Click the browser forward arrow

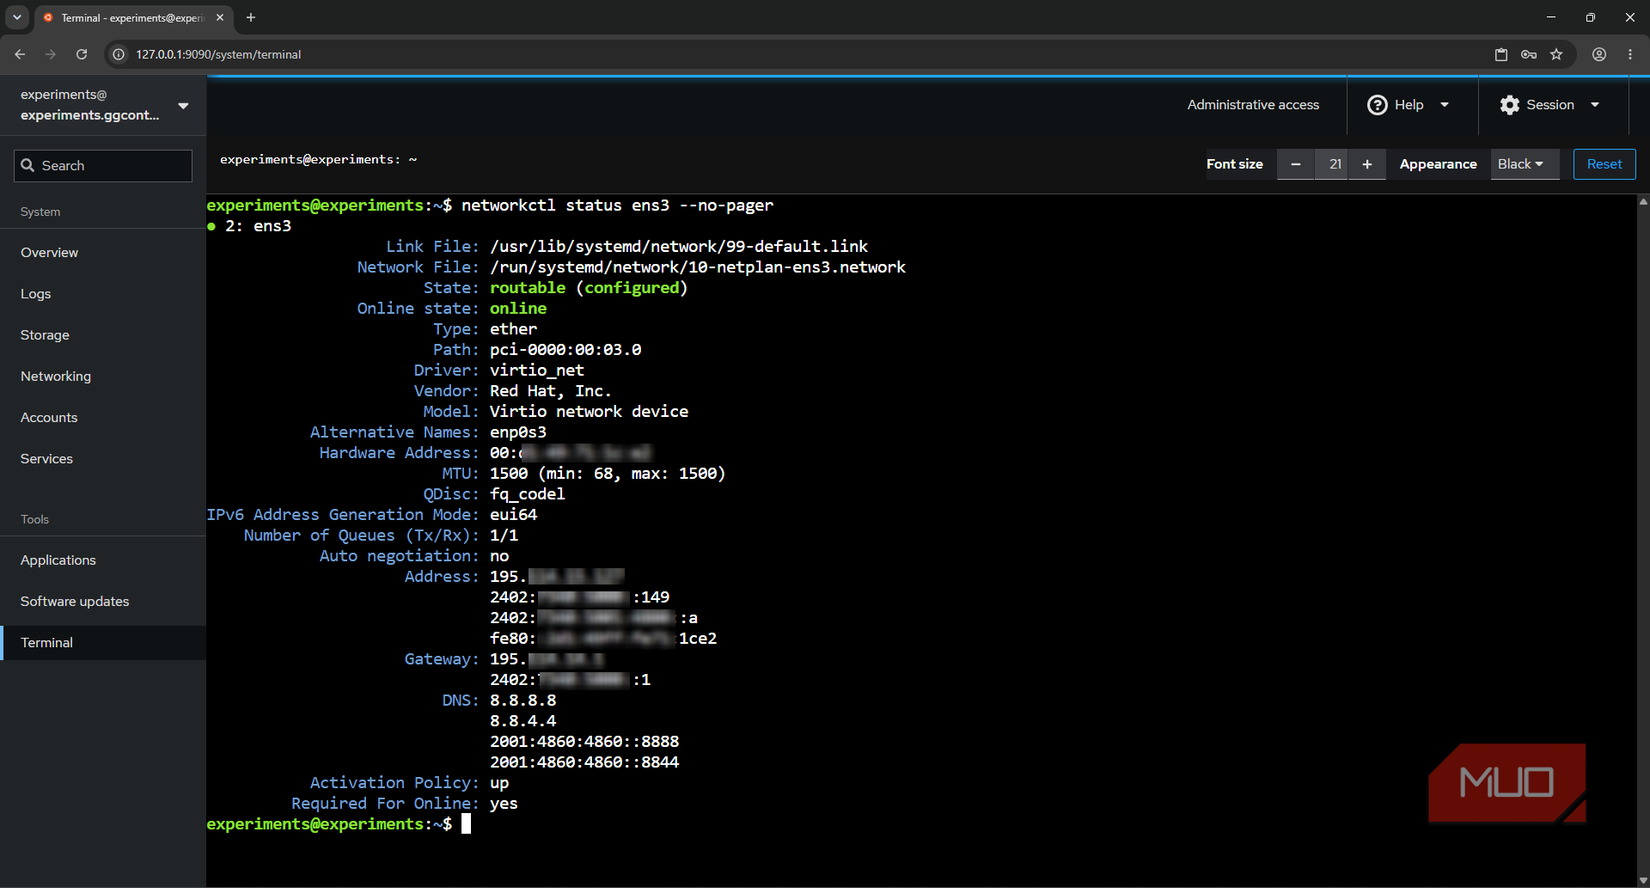pyautogui.click(x=51, y=54)
